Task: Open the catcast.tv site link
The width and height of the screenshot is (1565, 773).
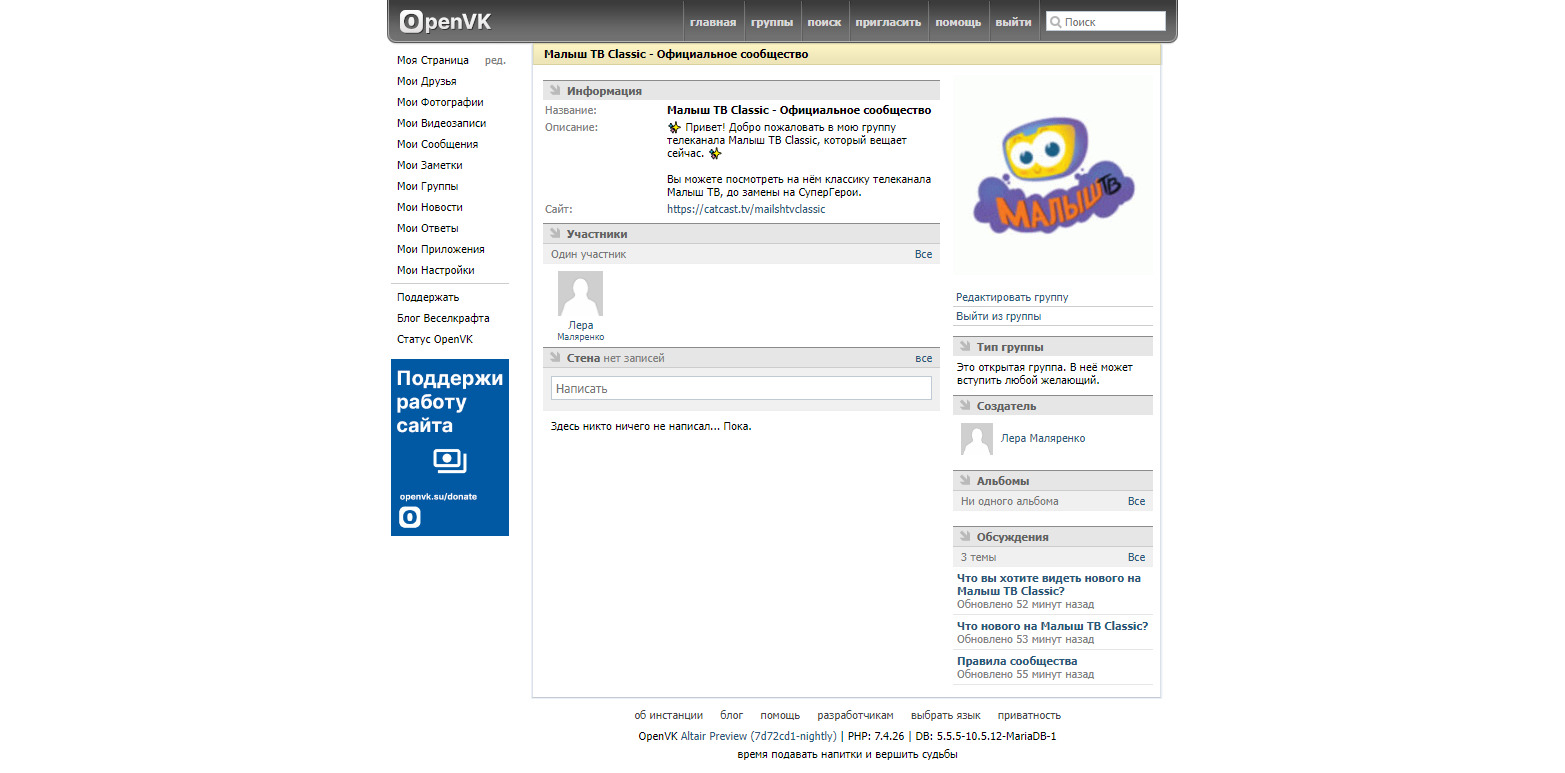Action: click(x=746, y=209)
